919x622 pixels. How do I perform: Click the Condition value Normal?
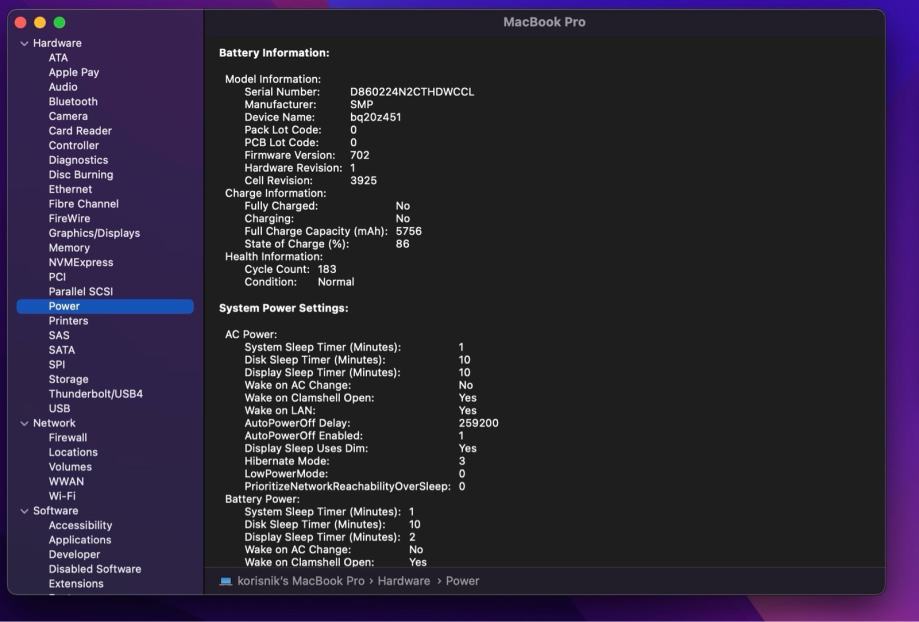coord(336,282)
